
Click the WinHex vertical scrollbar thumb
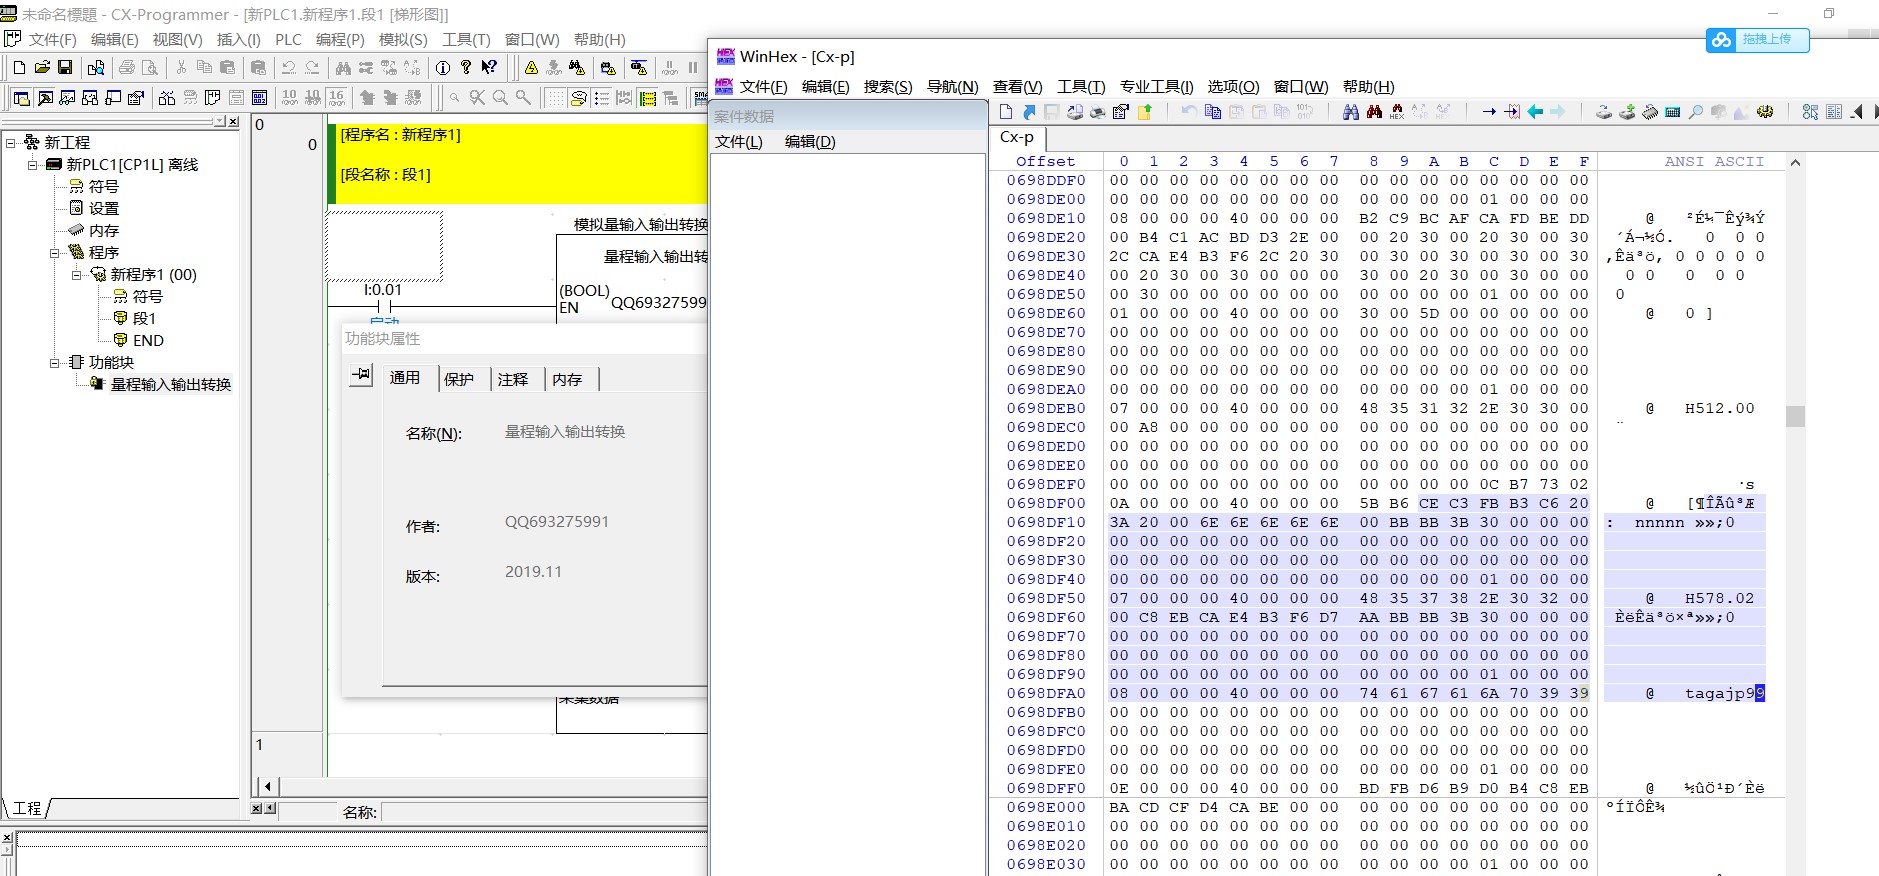1795,416
